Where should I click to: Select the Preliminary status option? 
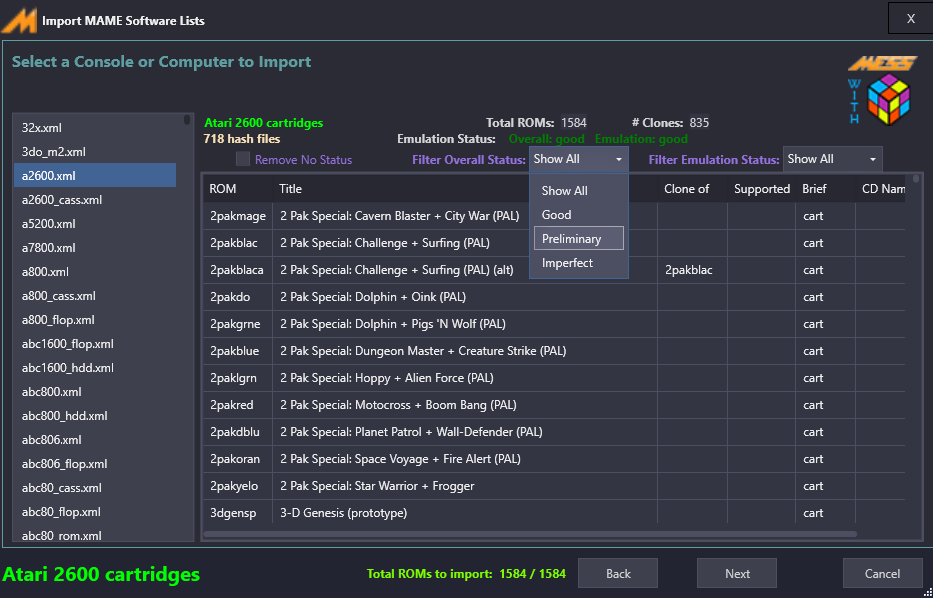[x=578, y=239]
